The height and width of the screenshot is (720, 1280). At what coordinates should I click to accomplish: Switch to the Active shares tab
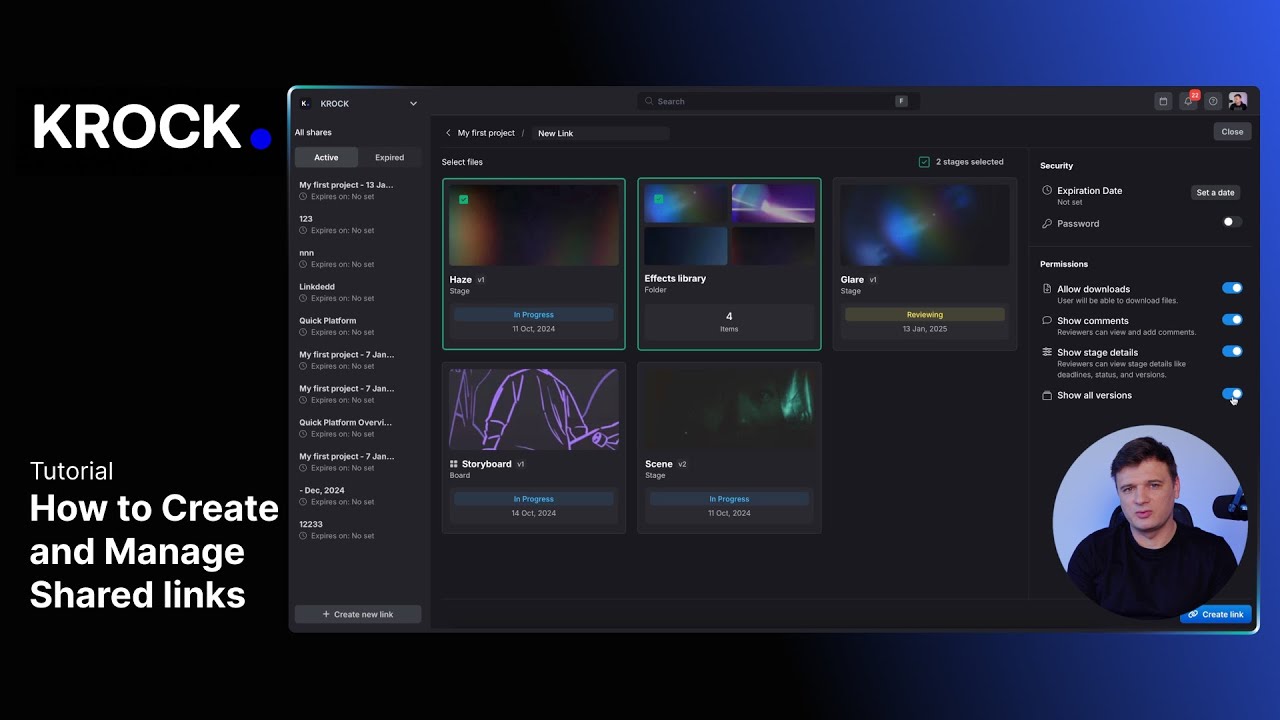click(x=326, y=157)
